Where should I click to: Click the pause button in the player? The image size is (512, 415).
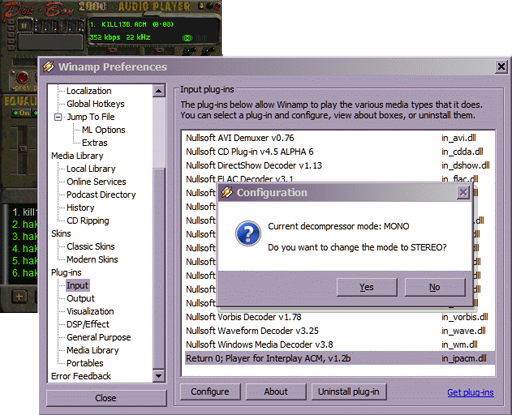(x=24, y=26)
